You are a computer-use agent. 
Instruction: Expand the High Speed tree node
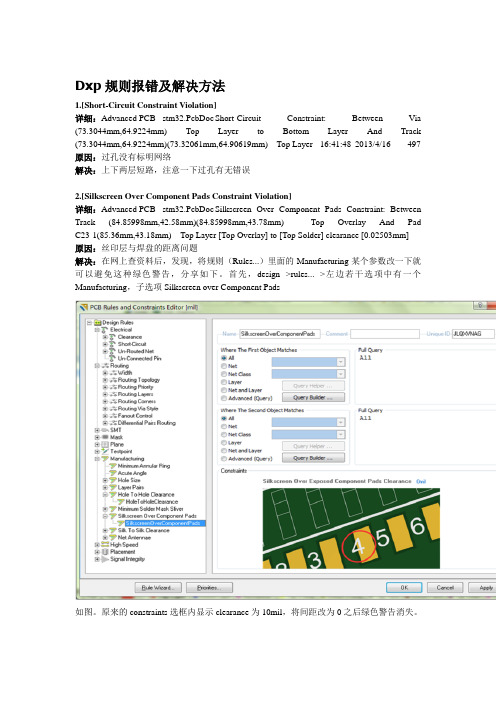click(97, 544)
